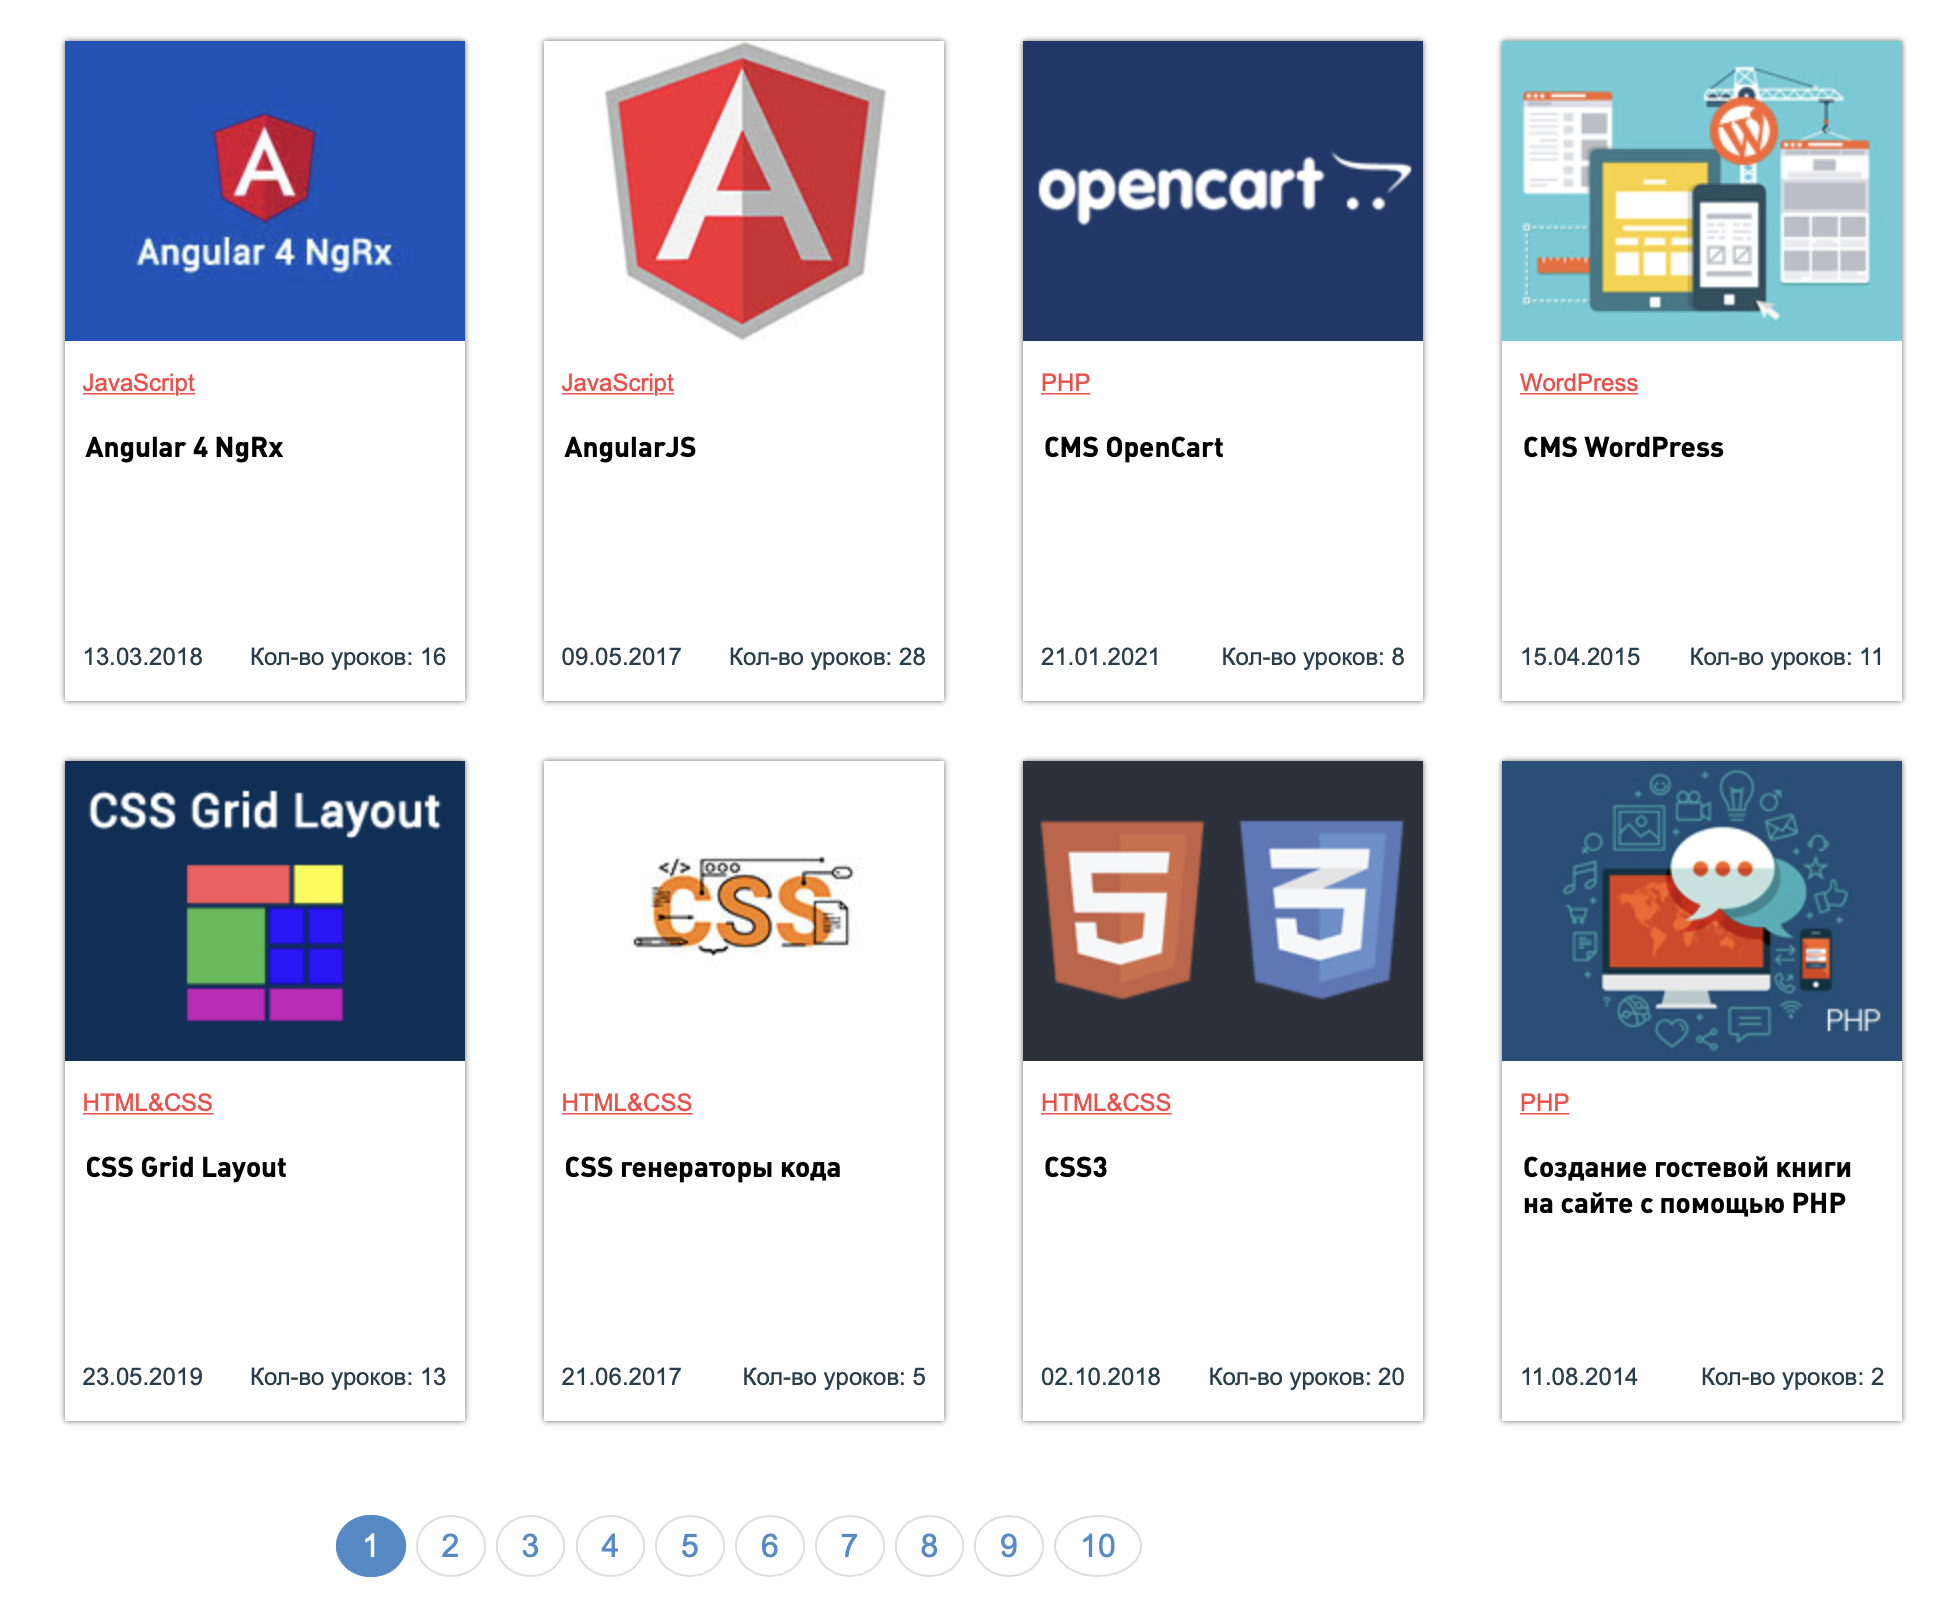Click the date 15.04.2015
Image resolution: width=1960 pixels, height=1600 pixels.
pyautogui.click(x=1581, y=657)
